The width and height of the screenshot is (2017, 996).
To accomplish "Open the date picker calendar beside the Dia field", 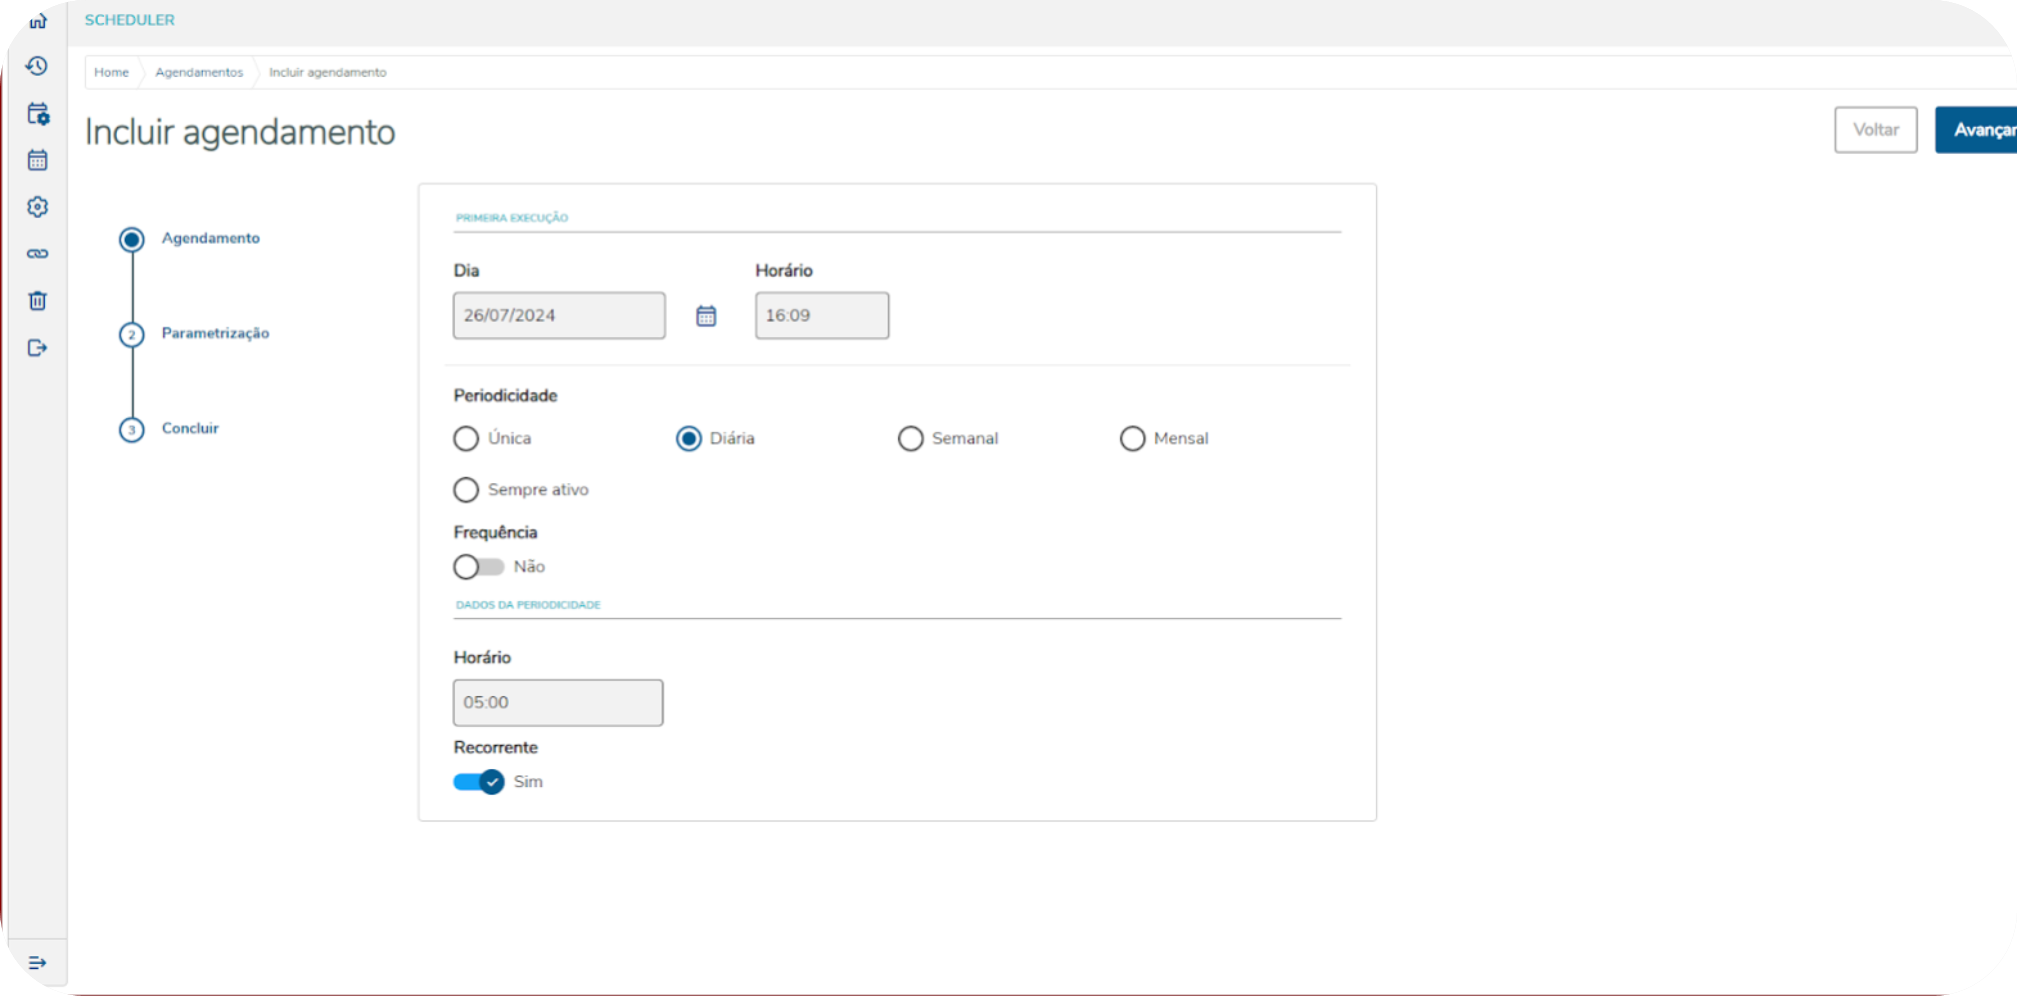I will [x=706, y=315].
